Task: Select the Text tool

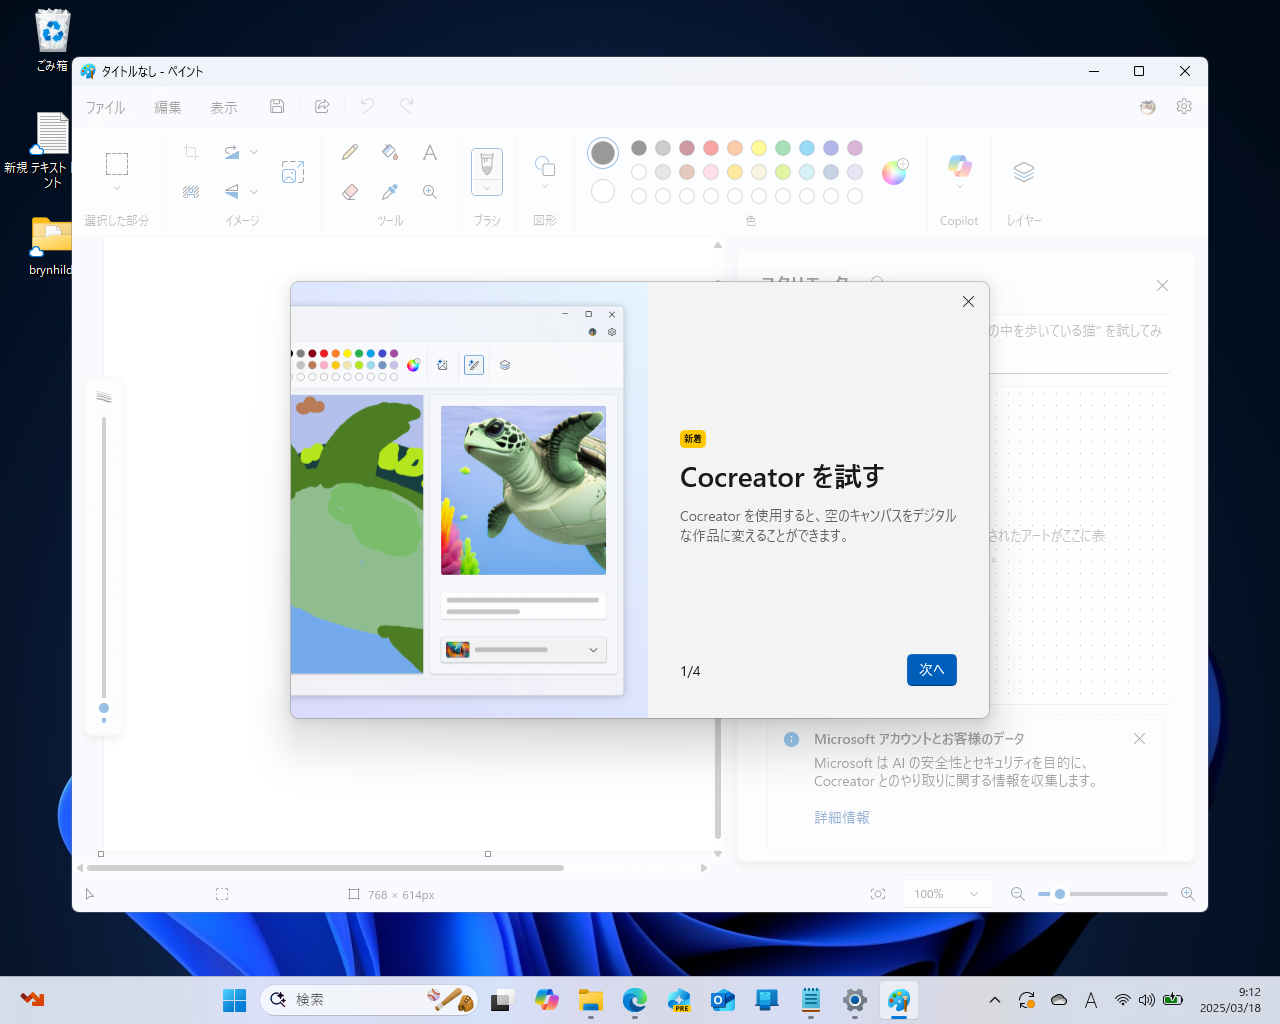Action: (x=429, y=152)
